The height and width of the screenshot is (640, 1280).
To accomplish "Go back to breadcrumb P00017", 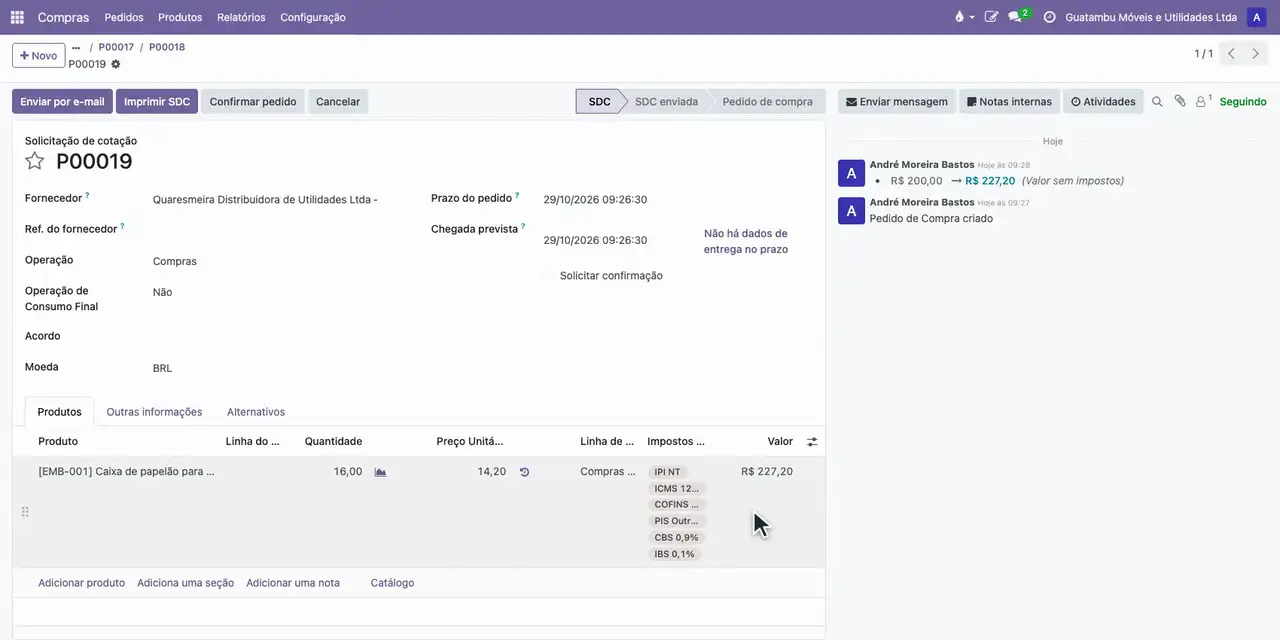I will 116,47.
